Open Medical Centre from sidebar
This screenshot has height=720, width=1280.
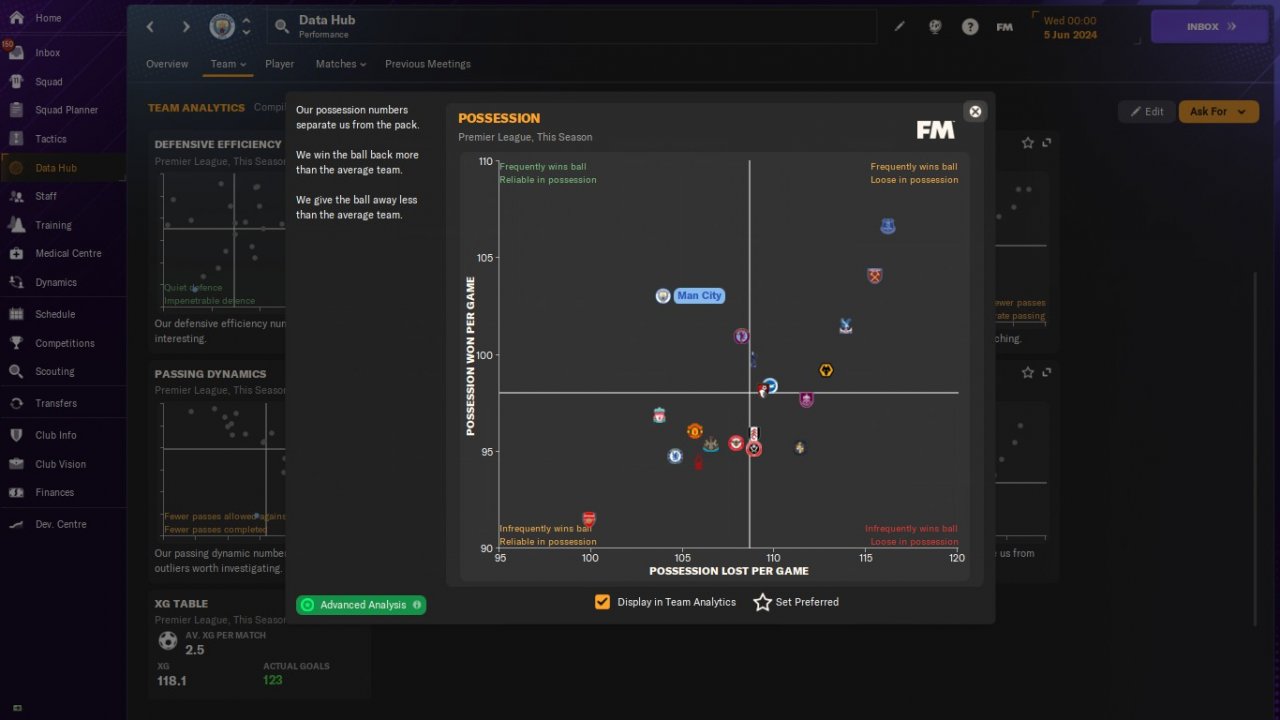pyautogui.click(x=68, y=253)
